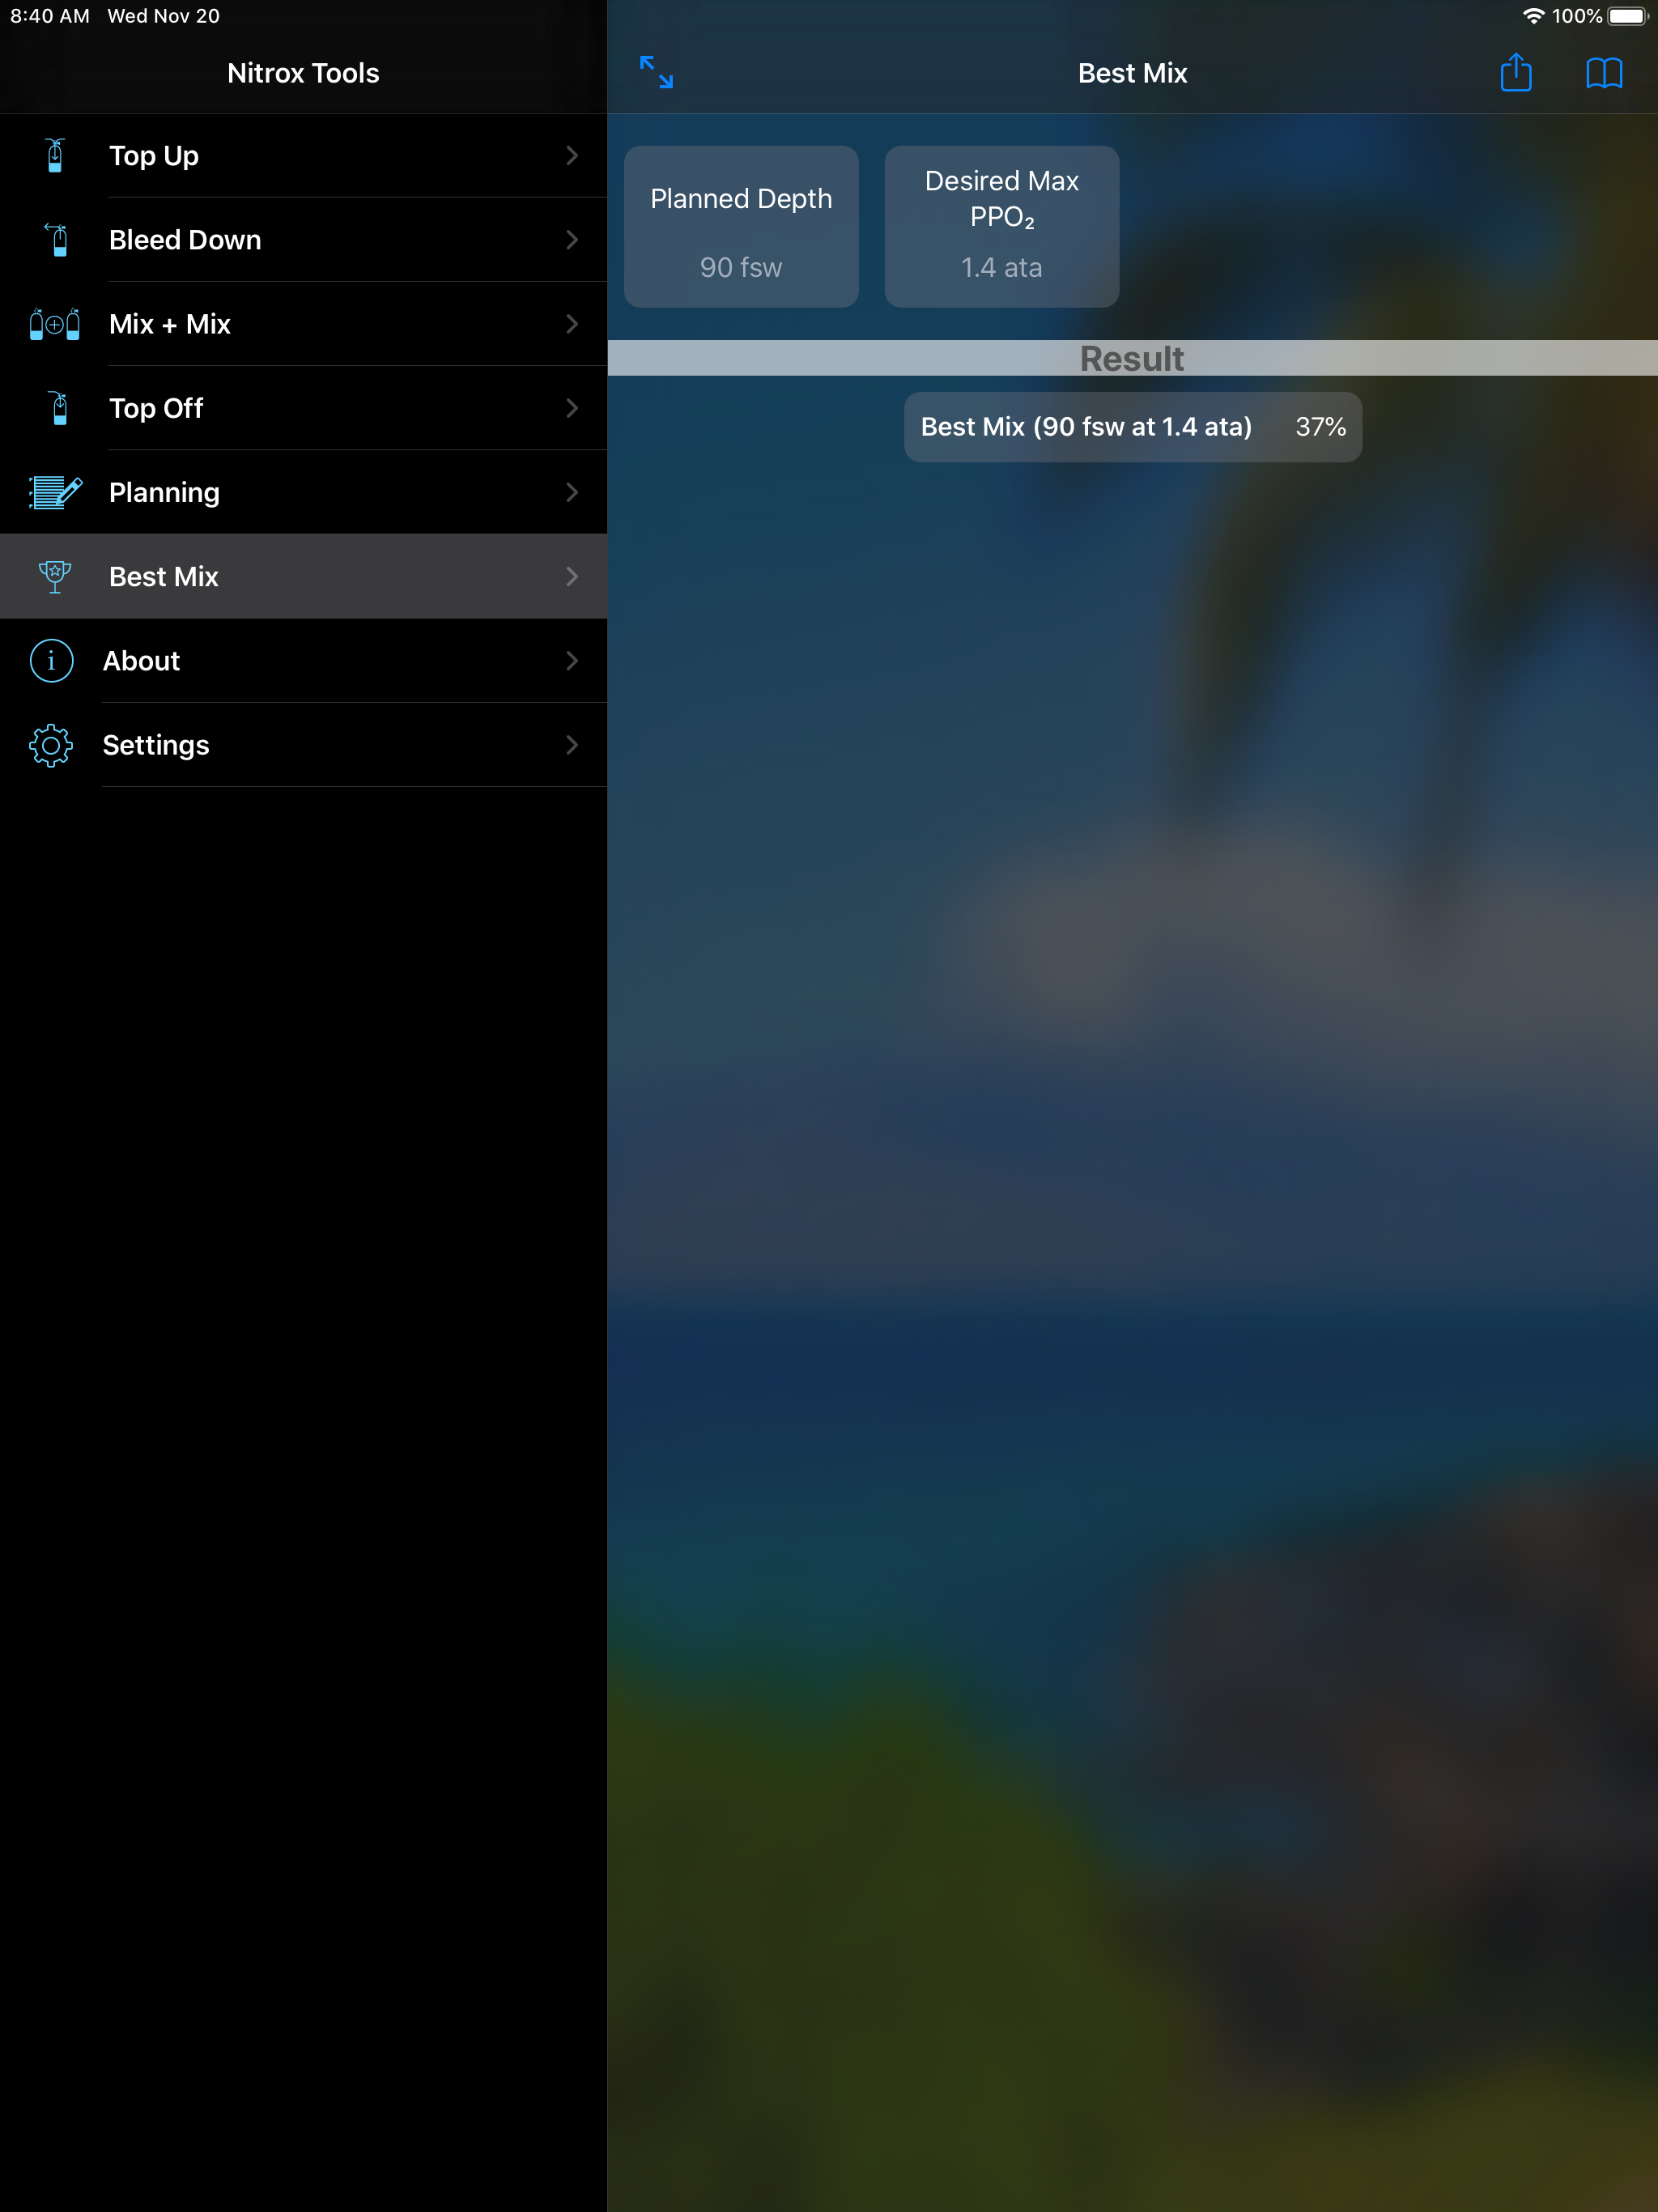This screenshot has width=1658, height=2212.
Task: Click the Mix + Mix tanks icon
Action: coord(55,324)
